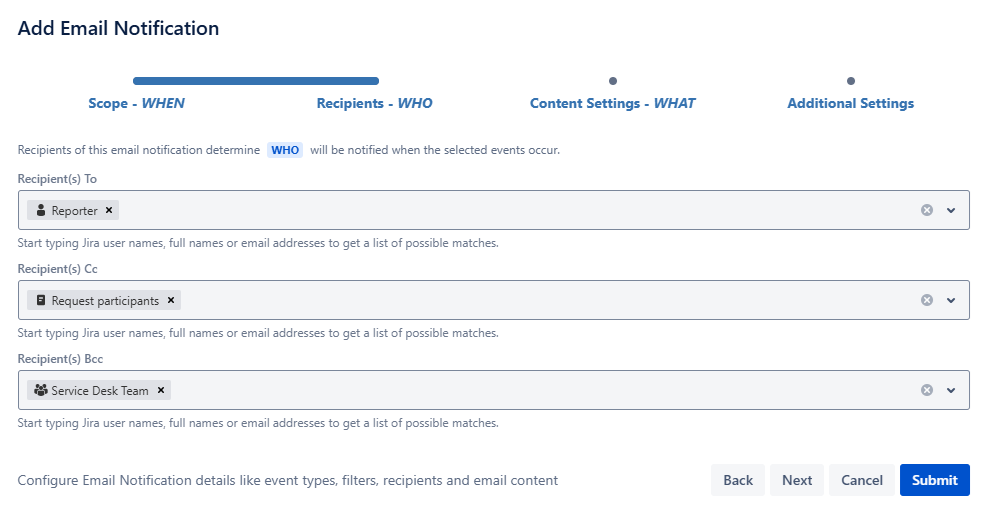The height and width of the screenshot is (512, 987).
Task: Remove the Service Desk Team tag
Action: click(x=161, y=391)
